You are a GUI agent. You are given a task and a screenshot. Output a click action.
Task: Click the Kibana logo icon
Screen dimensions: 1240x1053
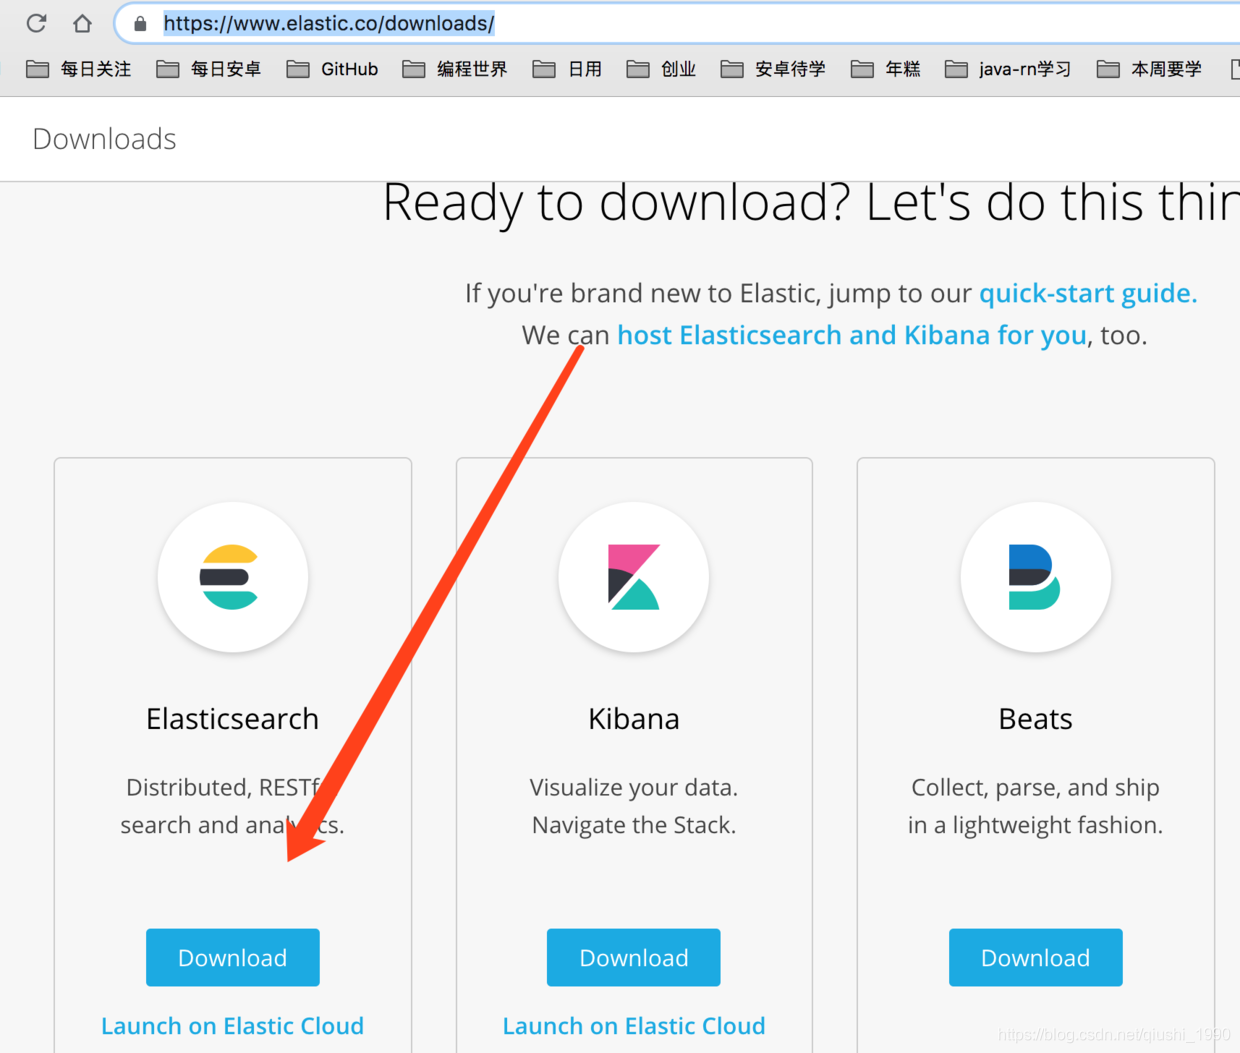coord(634,577)
